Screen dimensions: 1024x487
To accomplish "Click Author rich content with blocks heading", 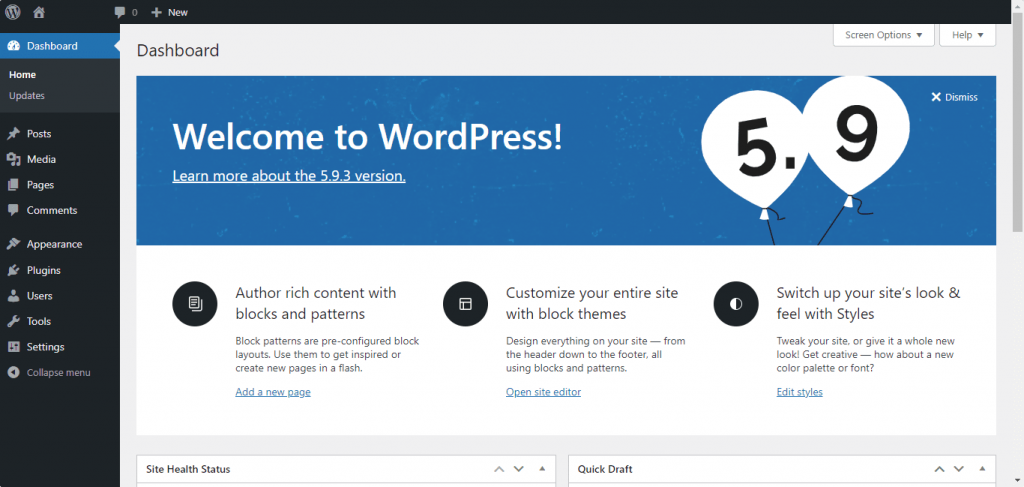I will click(x=315, y=303).
